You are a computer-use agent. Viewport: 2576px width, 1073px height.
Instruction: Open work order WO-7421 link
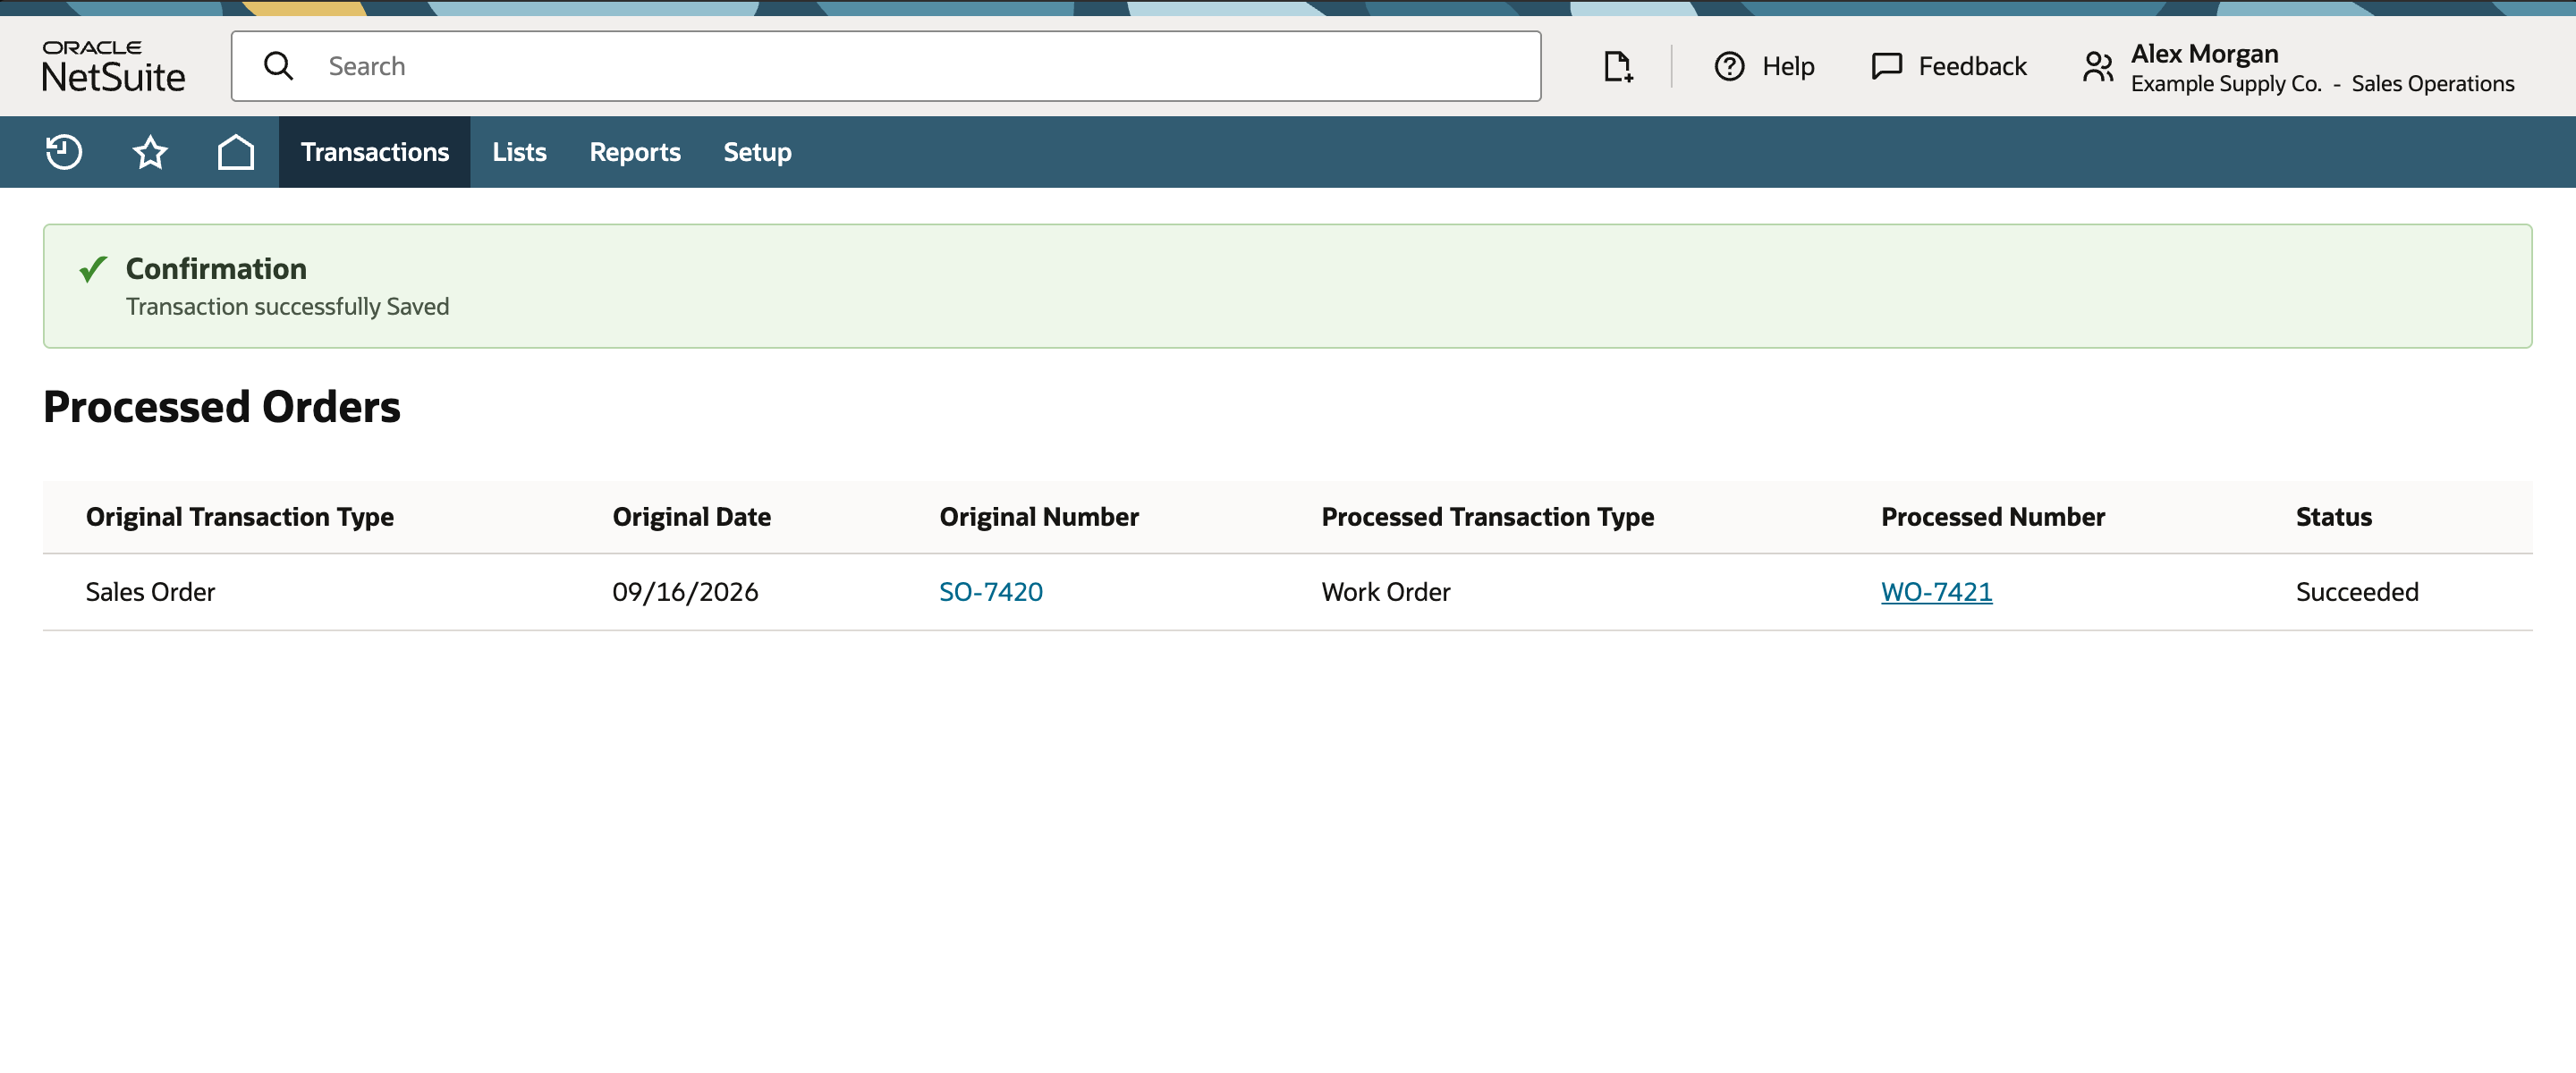pyautogui.click(x=1936, y=592)
